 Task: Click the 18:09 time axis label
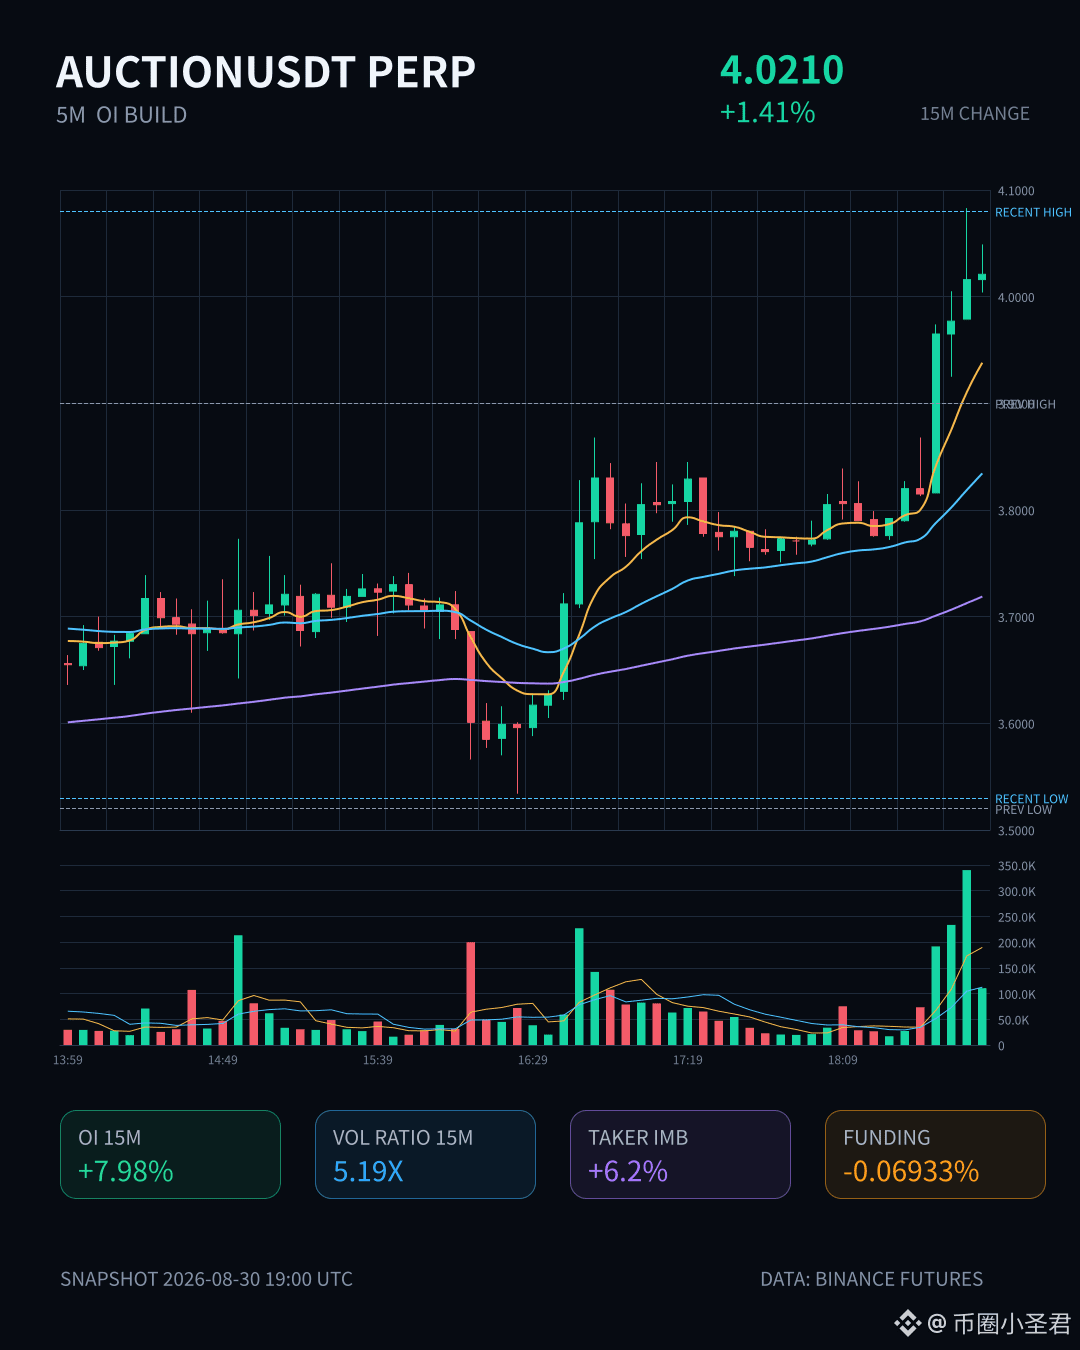pyautogui.click(x=843, y=1060)
